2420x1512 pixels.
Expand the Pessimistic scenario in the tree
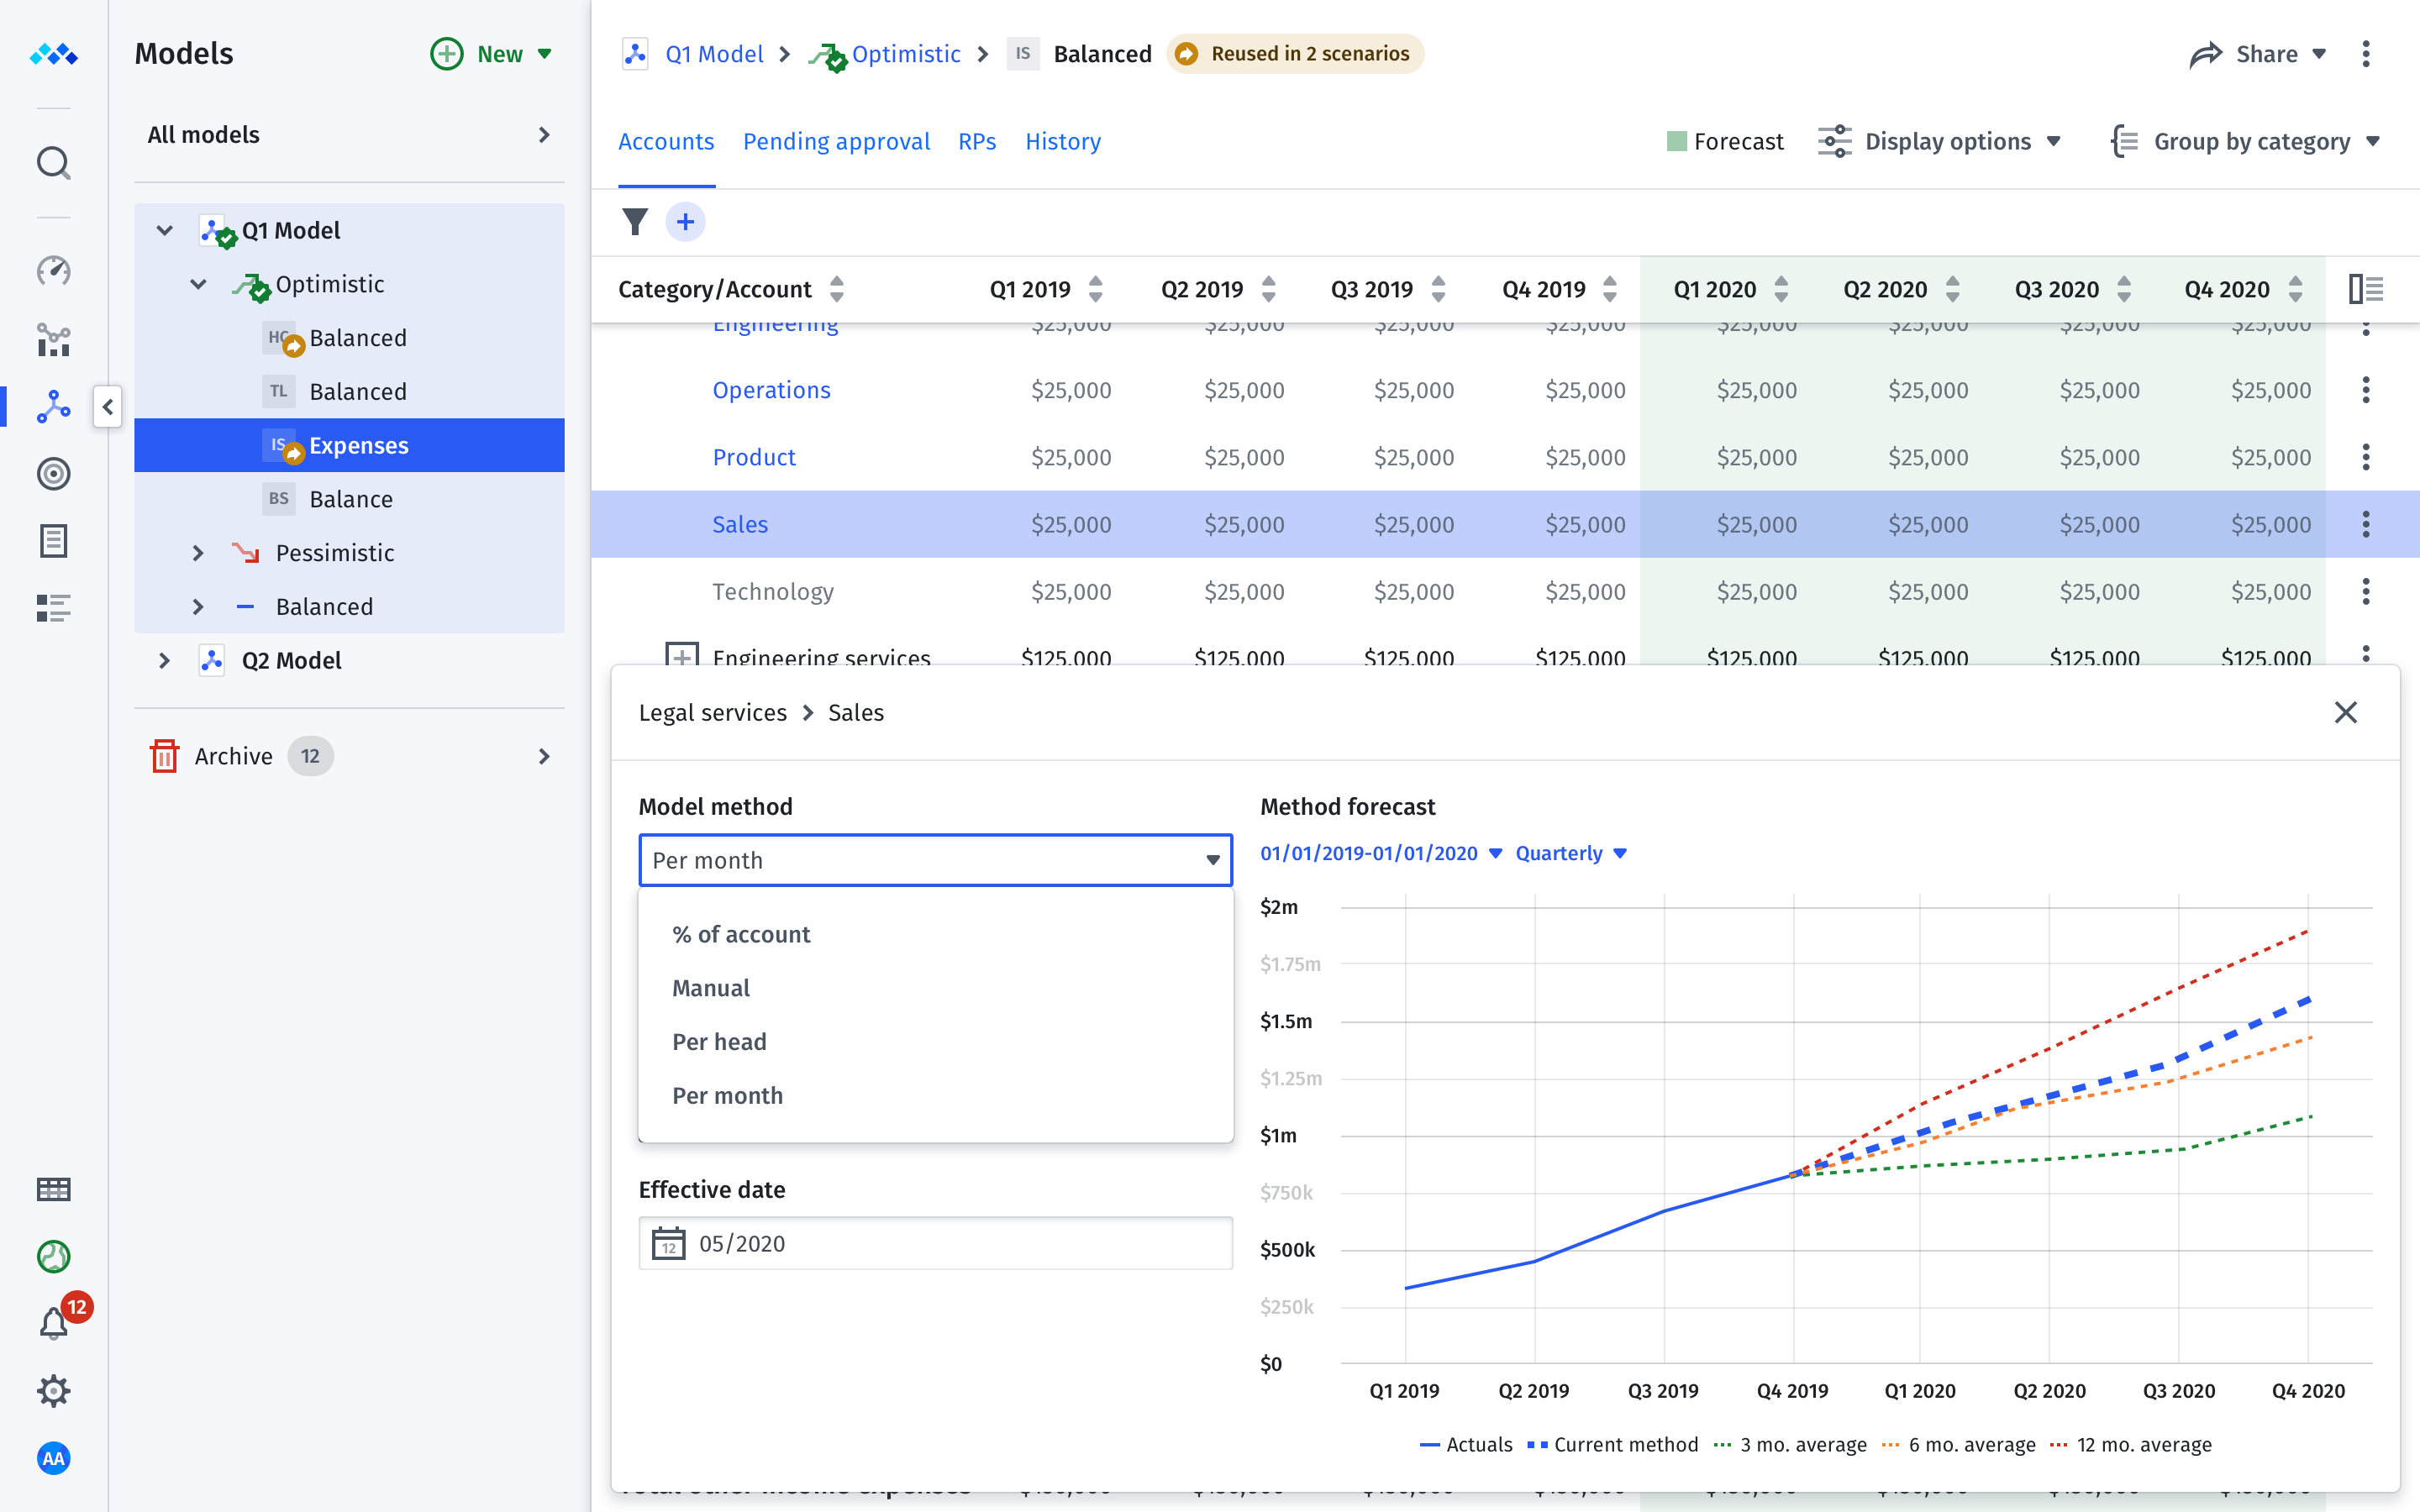point(198,552)
